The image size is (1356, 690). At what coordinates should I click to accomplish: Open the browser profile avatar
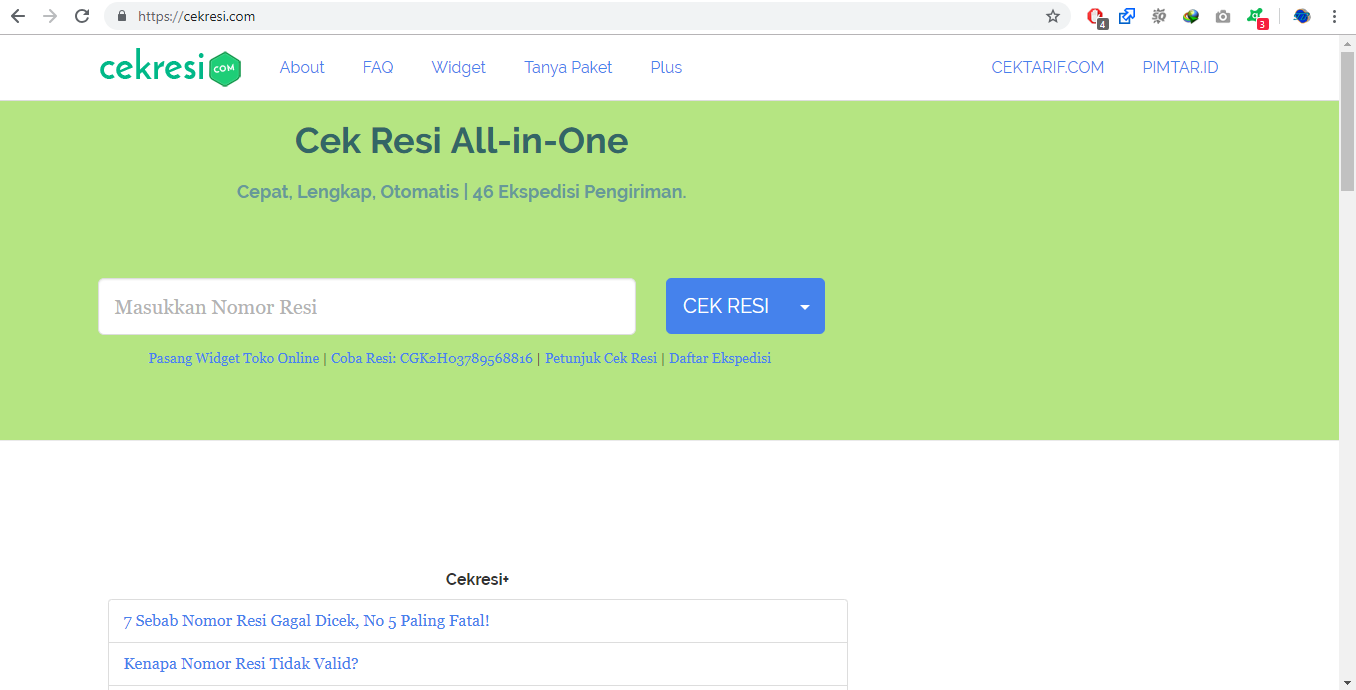pyautogui.click(x=1302, y=16)
